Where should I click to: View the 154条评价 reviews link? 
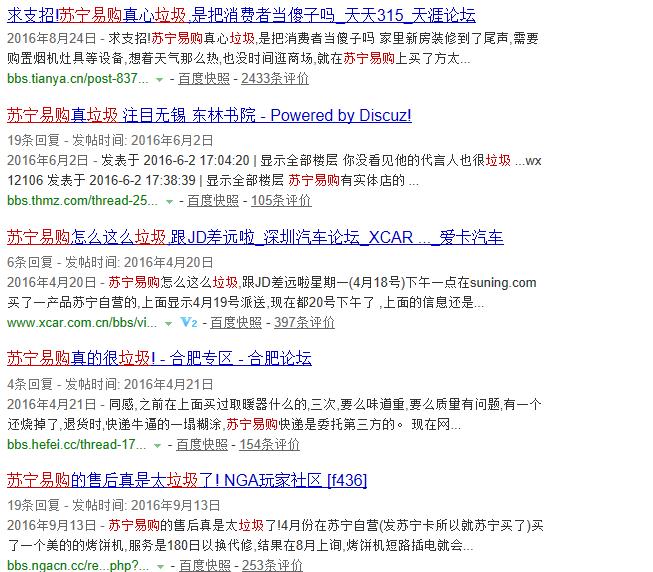click(x=269, y=445)
